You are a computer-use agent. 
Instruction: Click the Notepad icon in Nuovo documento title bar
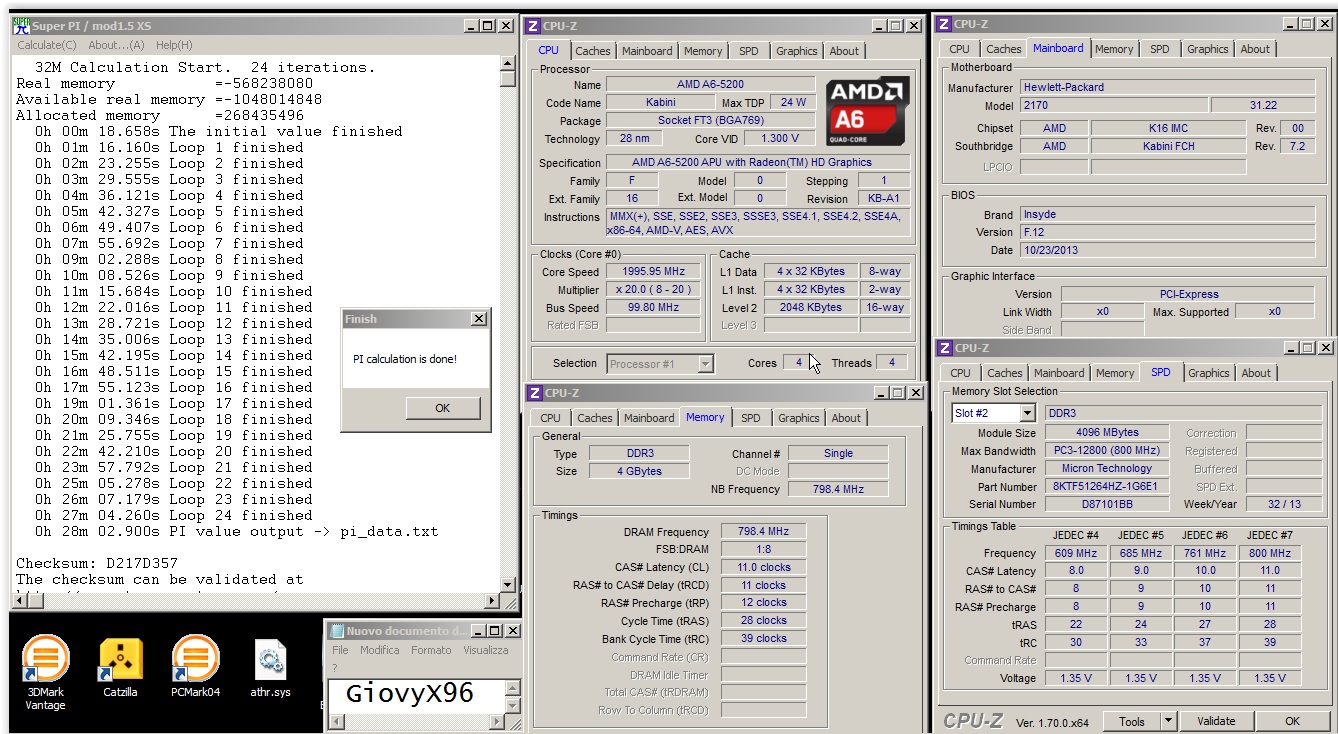(x=337, y=631)
